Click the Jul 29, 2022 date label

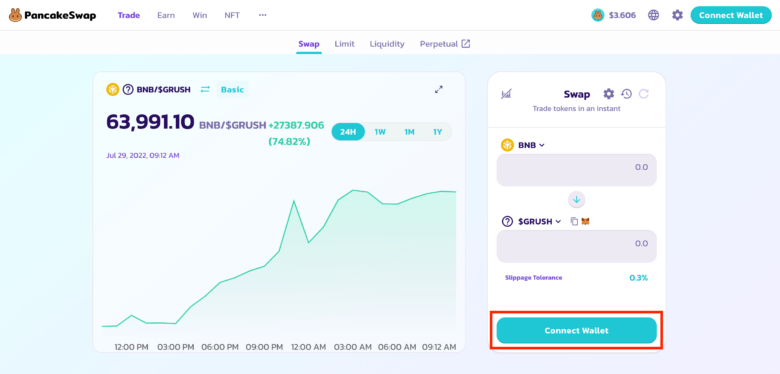143,155
